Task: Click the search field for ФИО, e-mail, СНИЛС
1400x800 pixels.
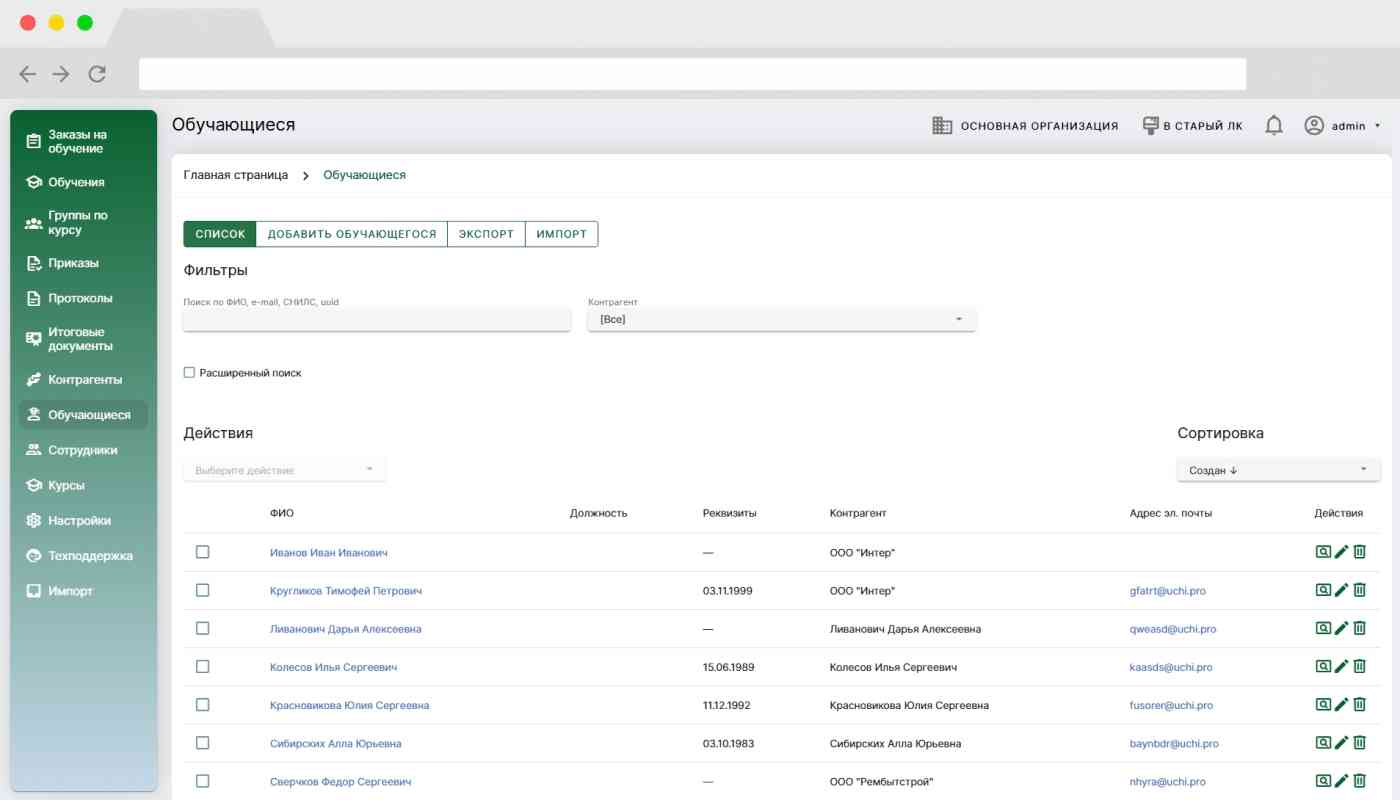Action: coord(376,320)
